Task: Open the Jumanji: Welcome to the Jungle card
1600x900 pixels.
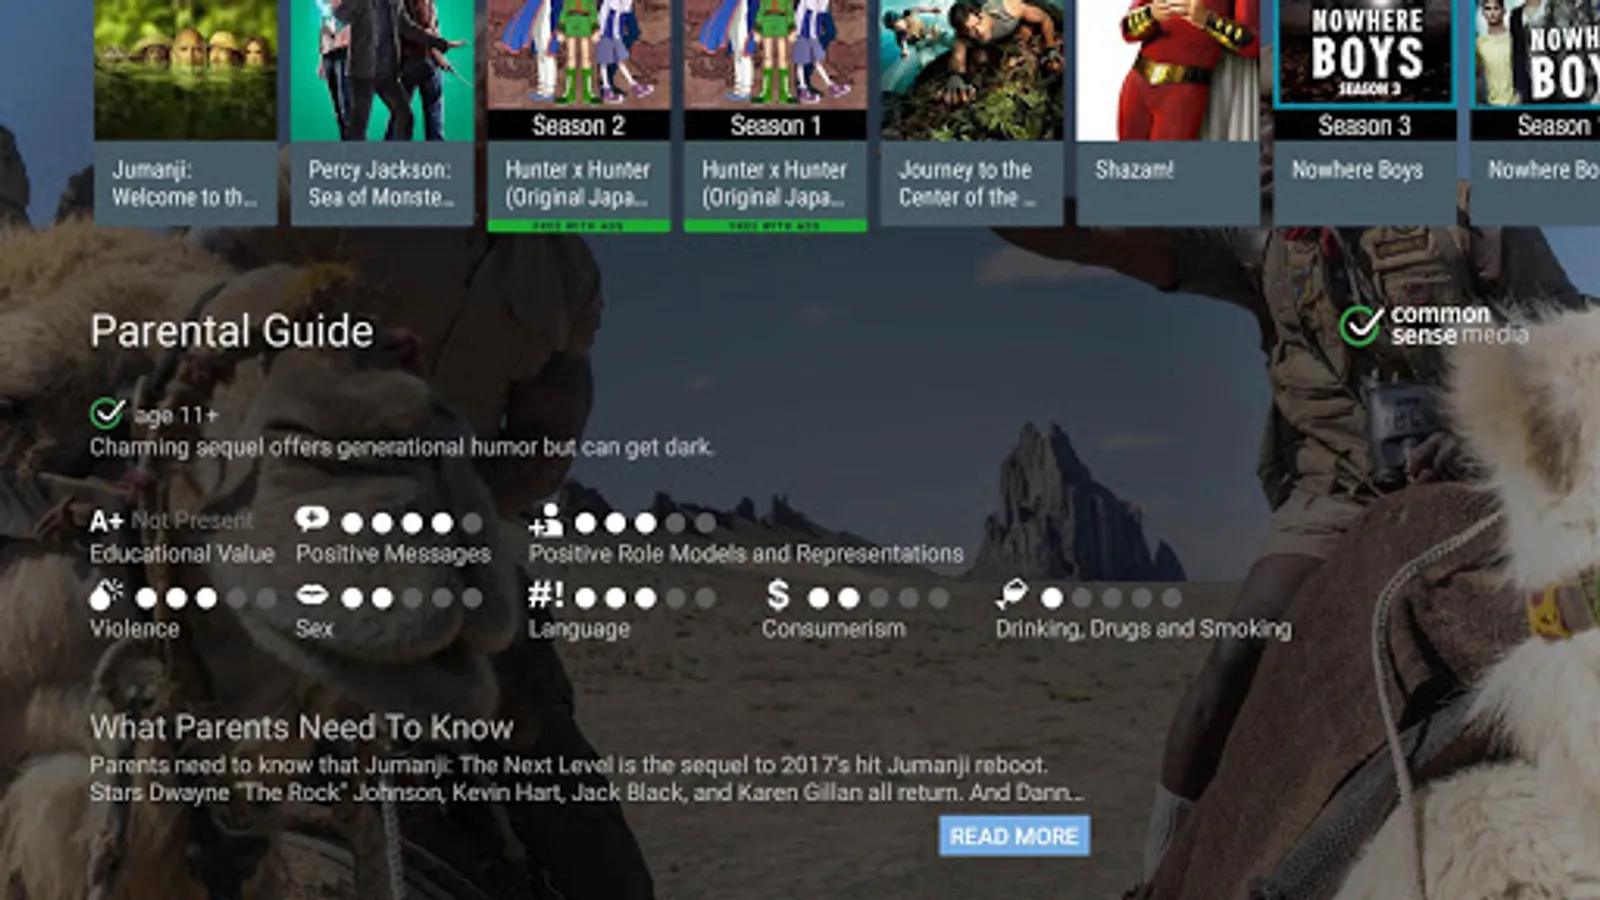Action: click(x=185, y=113)
